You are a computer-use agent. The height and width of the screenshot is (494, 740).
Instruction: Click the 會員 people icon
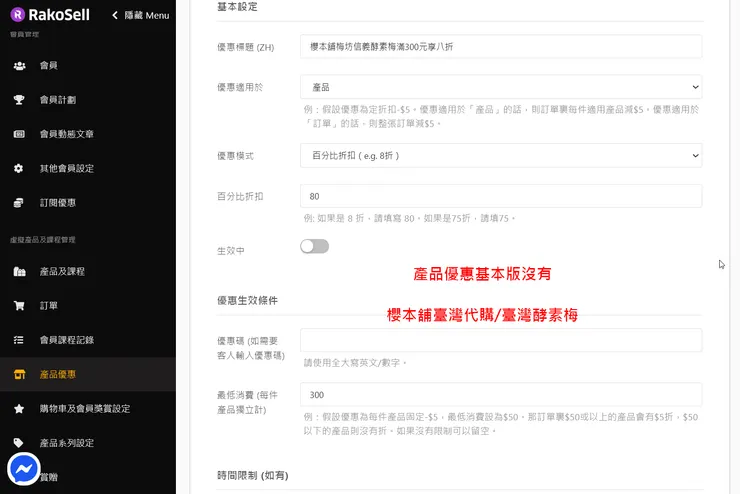click(x=19, y=66)
